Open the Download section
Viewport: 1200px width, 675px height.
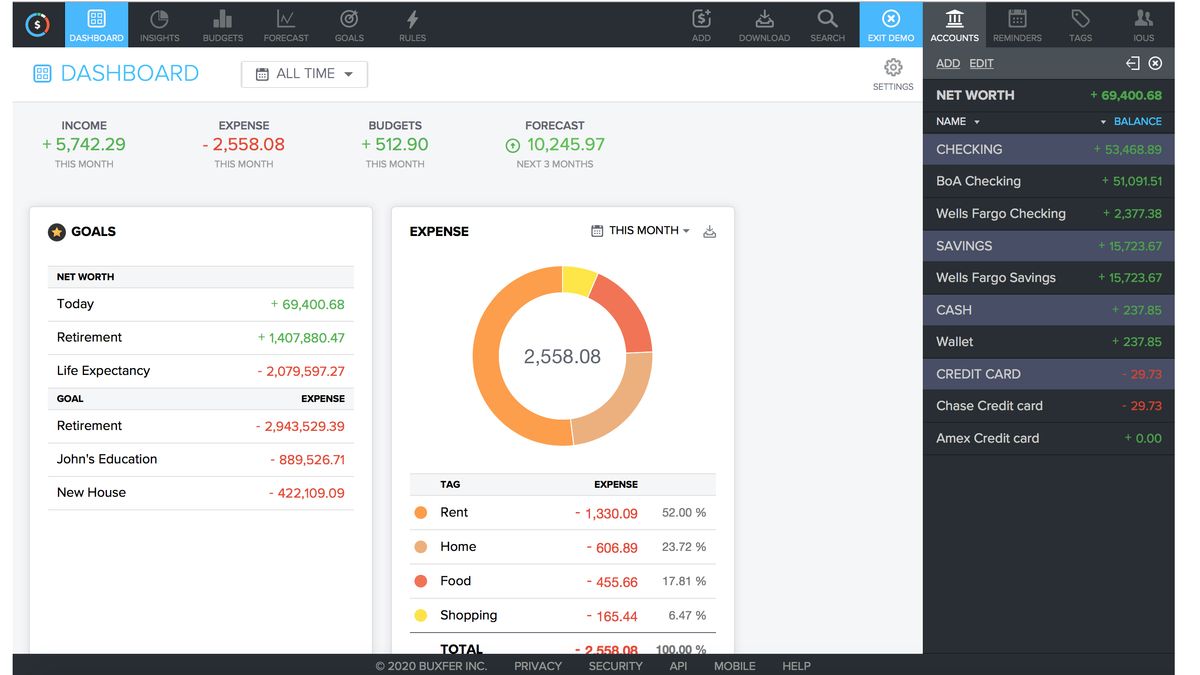[764, 24]
